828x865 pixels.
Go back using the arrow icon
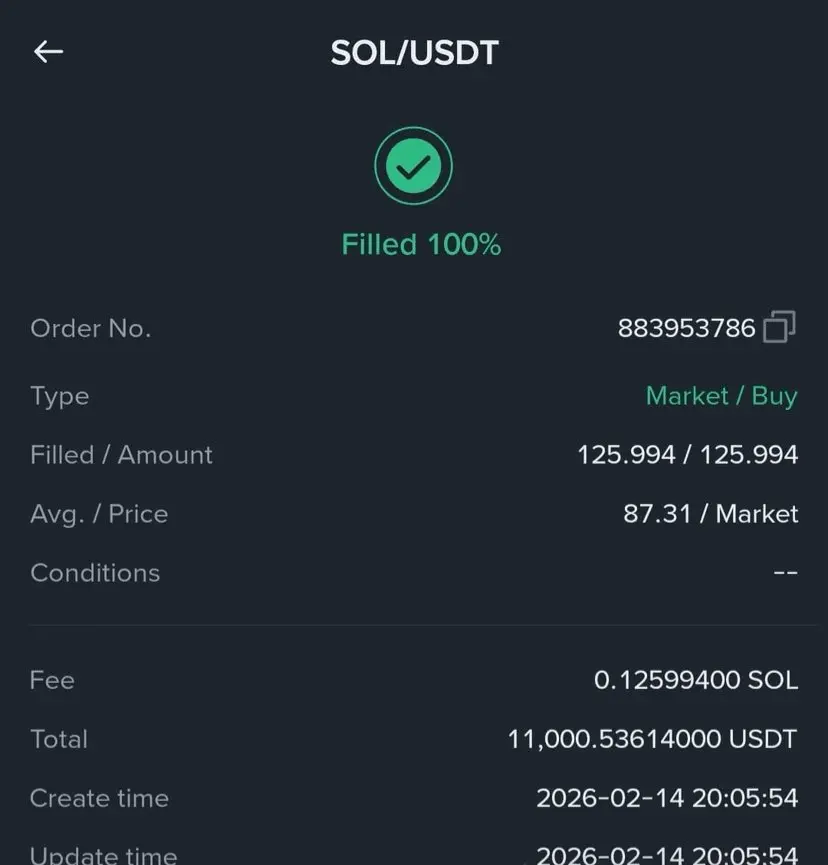coord(49,52)
